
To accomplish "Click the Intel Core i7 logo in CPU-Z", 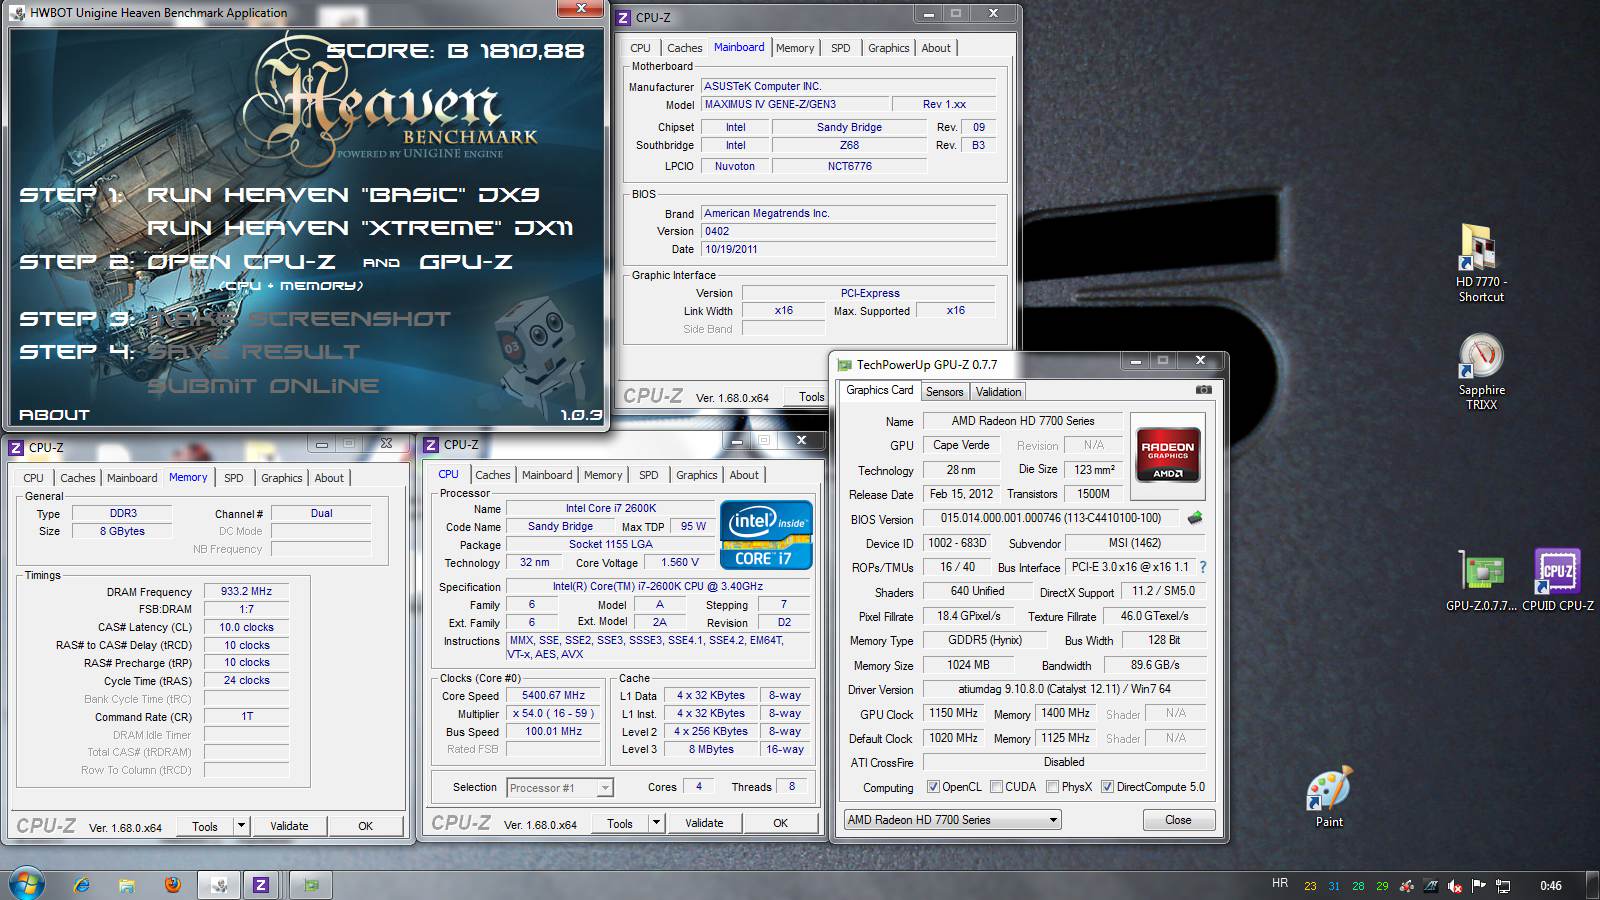I will (x=767, y=535).
